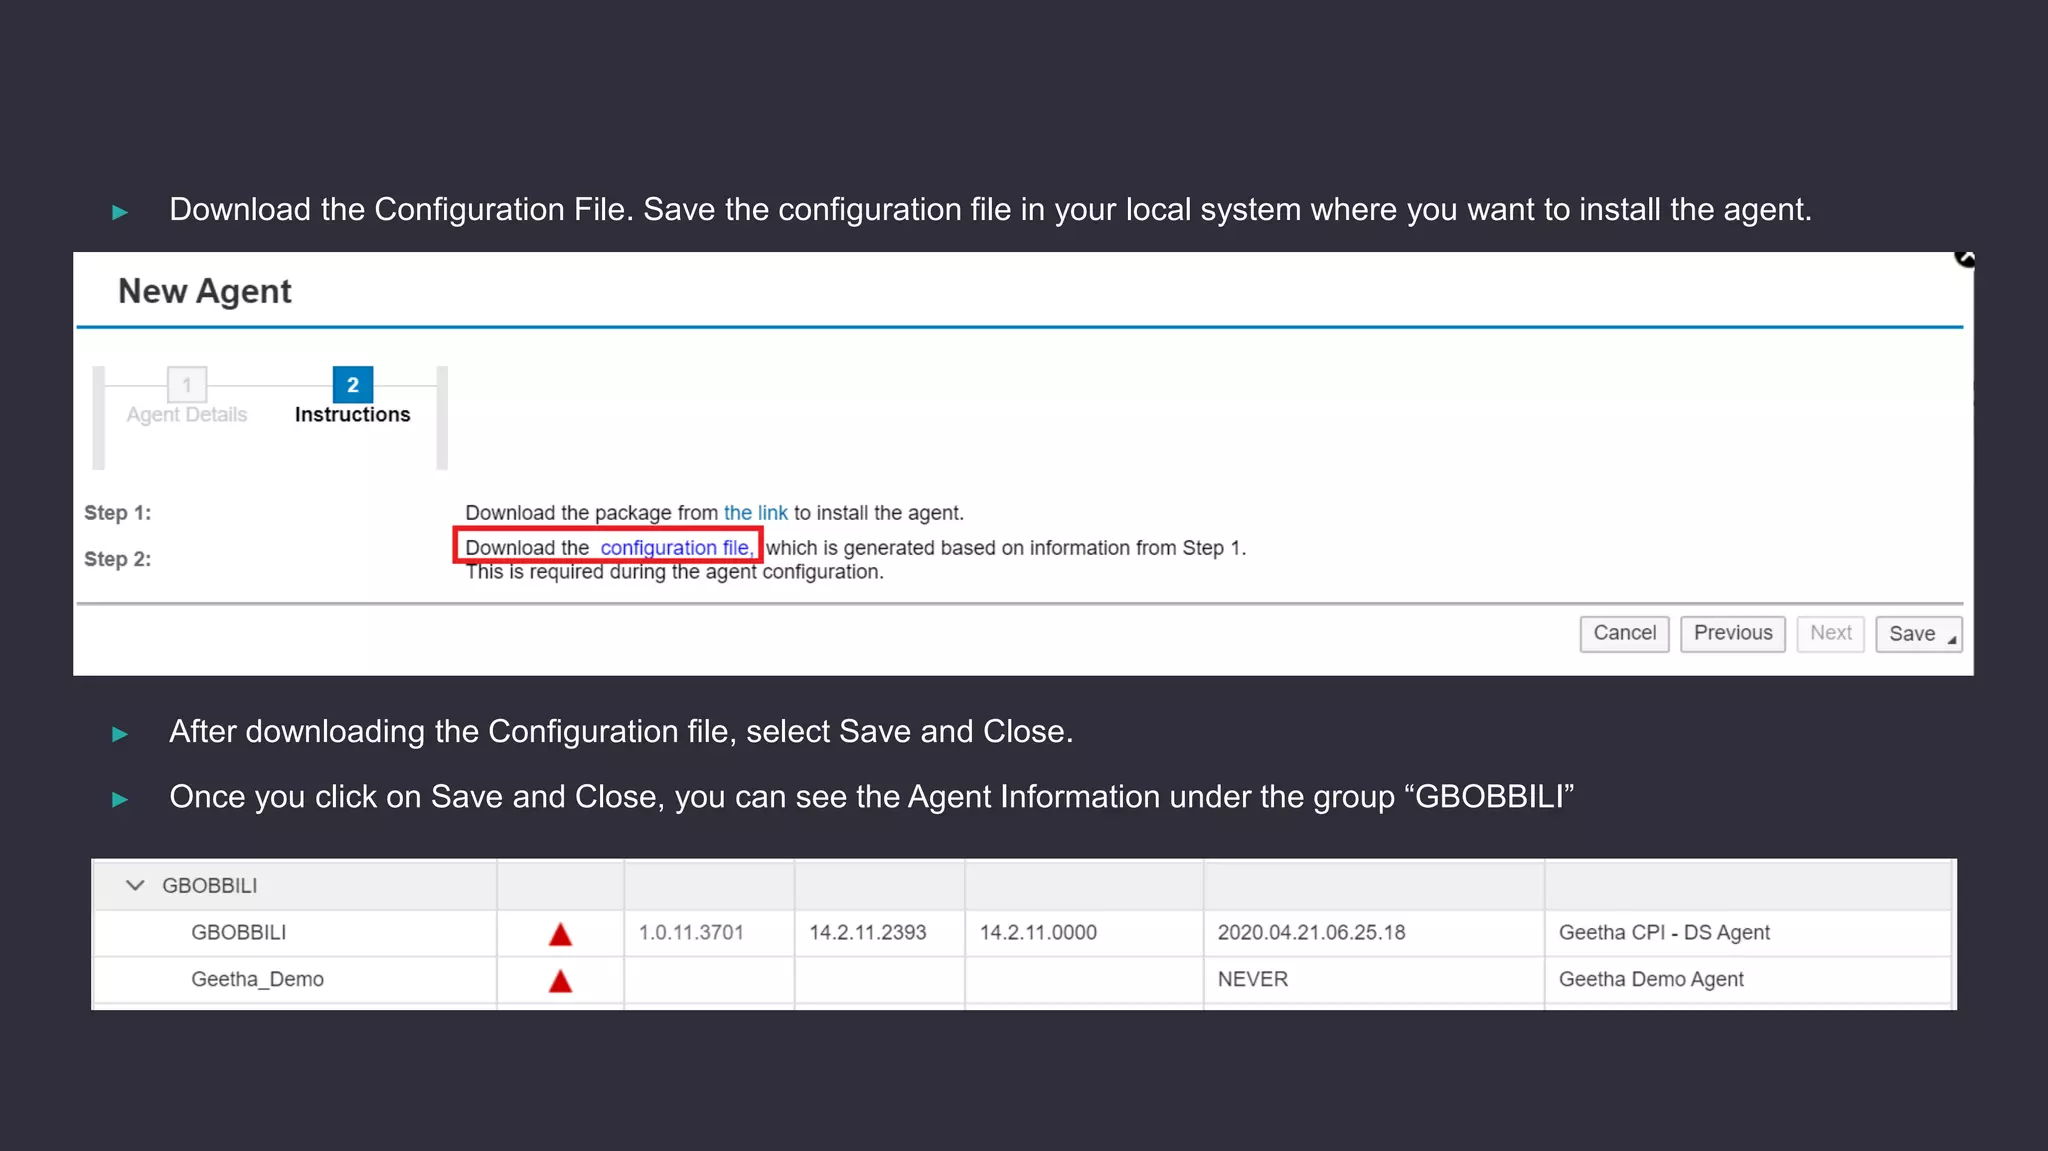The height and width of the screenshot is (1151, 2048).
Task: Click the timestamp 2020.04.21.06.25.18 cell
Action: coord(1310,933)
